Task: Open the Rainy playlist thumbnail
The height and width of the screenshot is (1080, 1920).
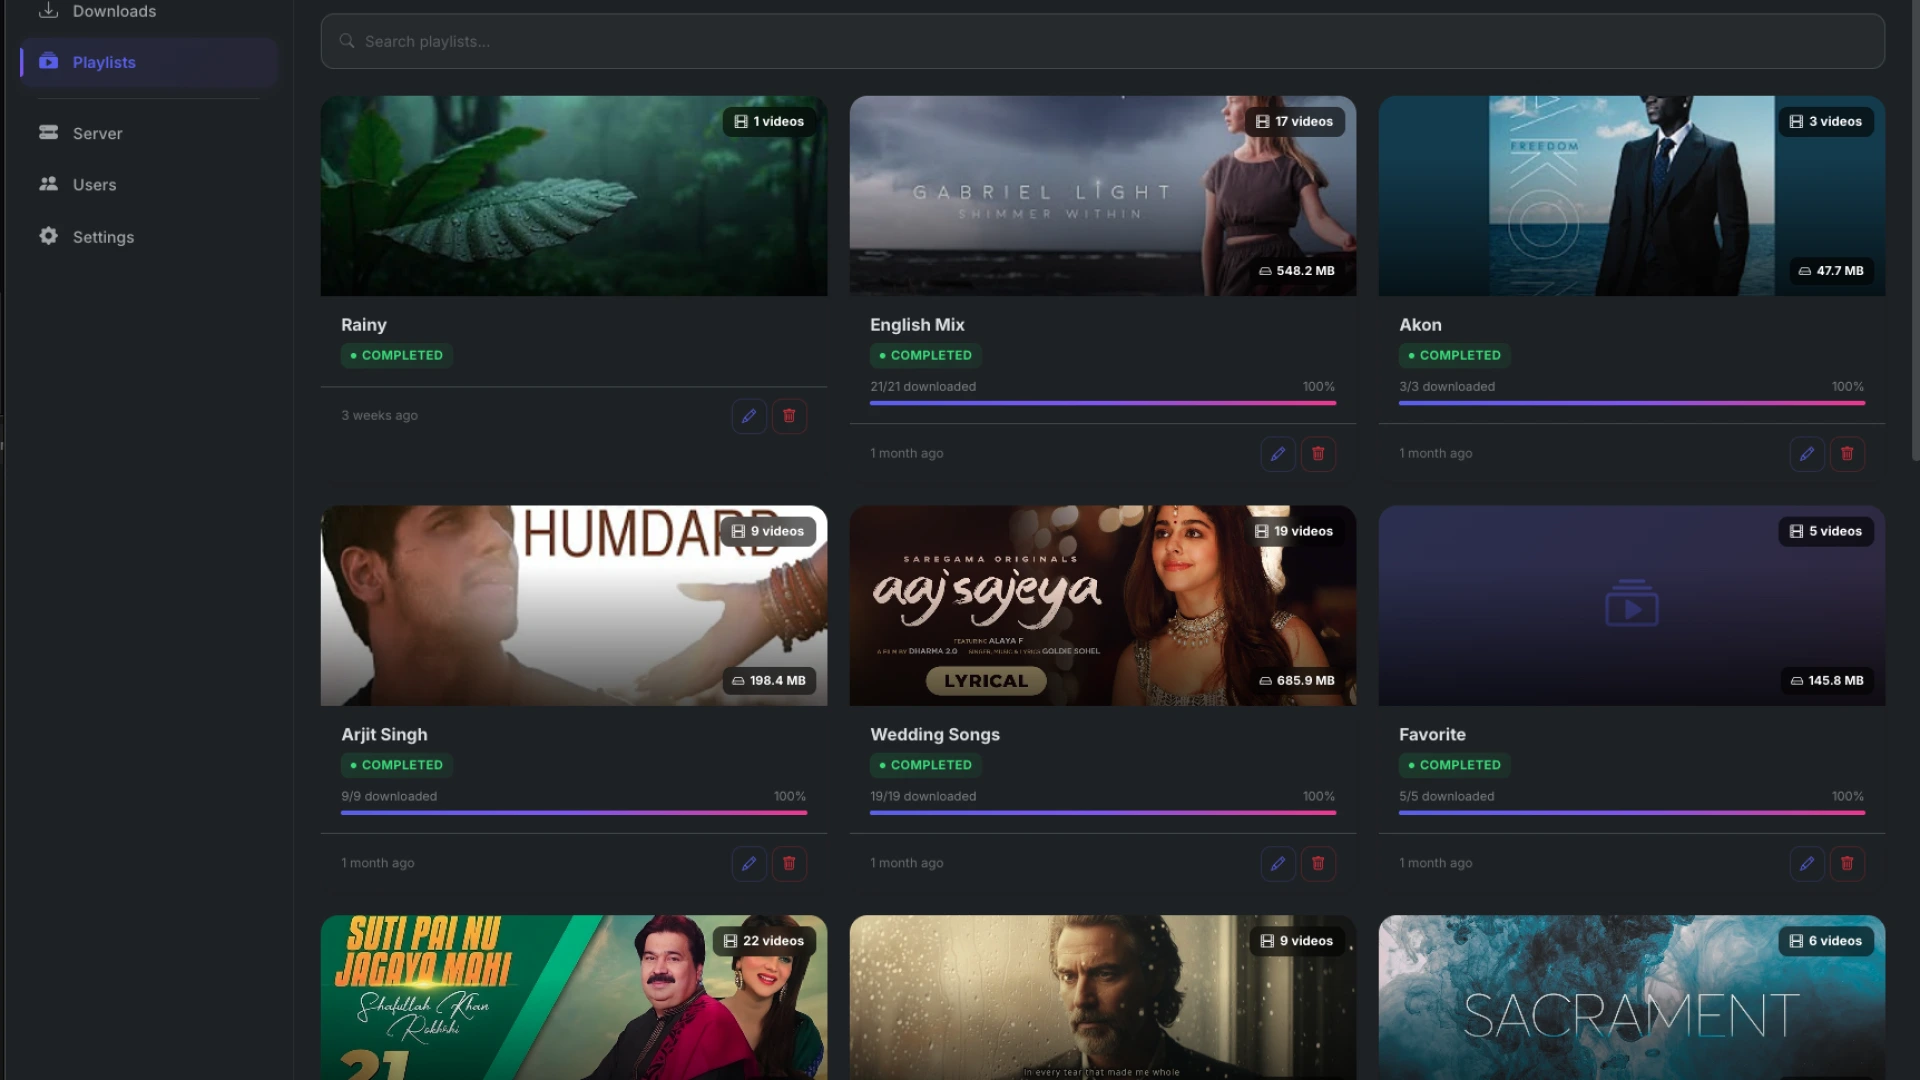Action: tap(573, 196)
